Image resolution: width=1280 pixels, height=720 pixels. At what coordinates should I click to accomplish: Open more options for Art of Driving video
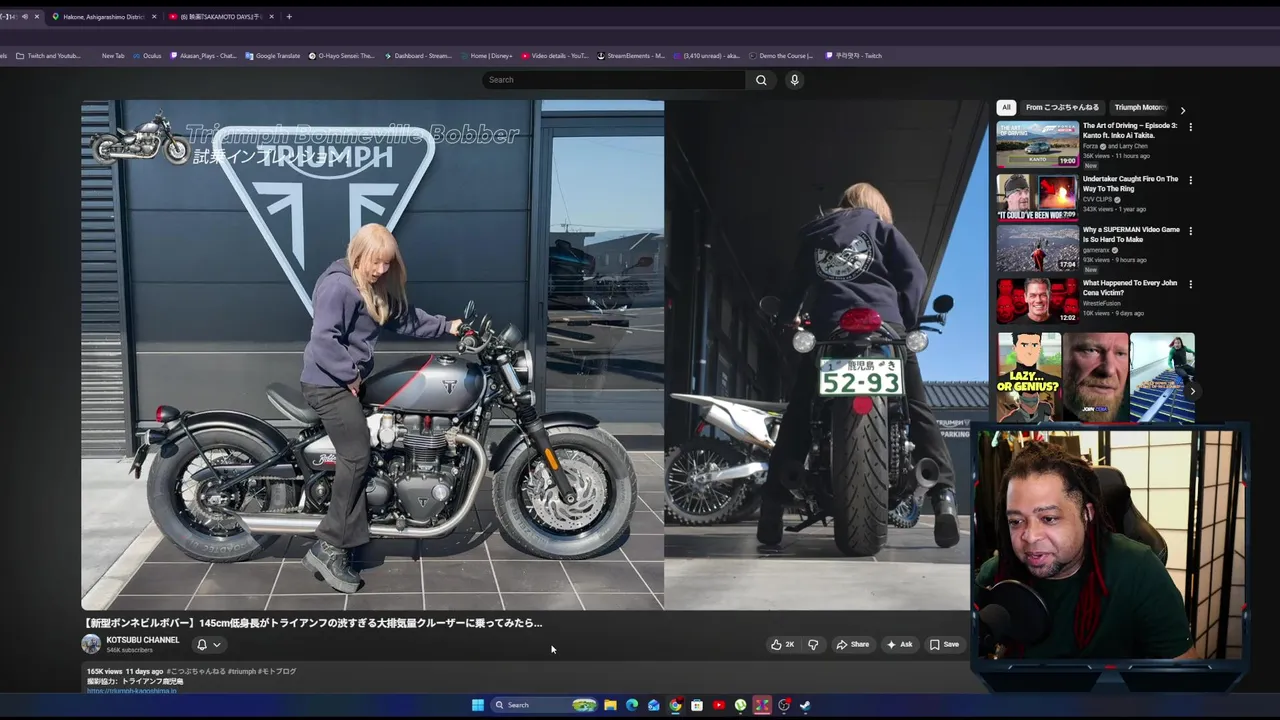click(x=1190, y=127)
